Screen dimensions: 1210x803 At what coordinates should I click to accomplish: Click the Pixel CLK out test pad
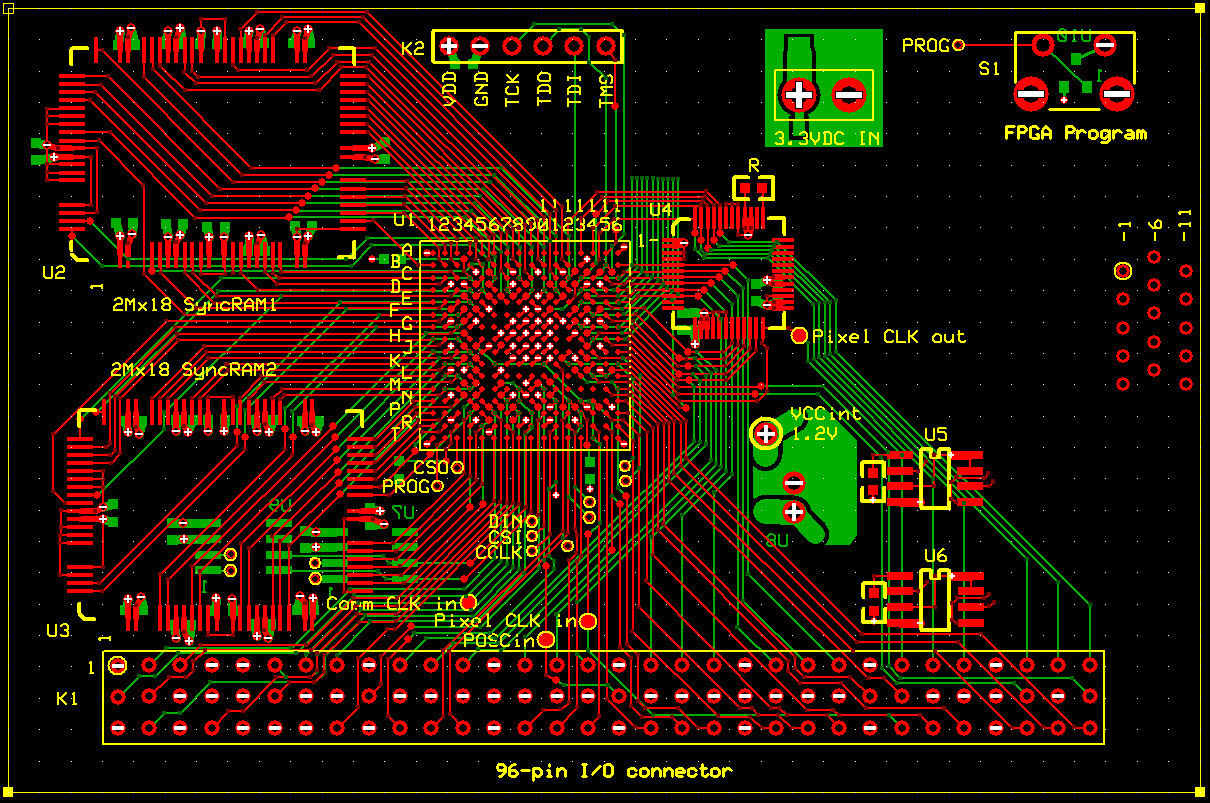coord(799,336)
